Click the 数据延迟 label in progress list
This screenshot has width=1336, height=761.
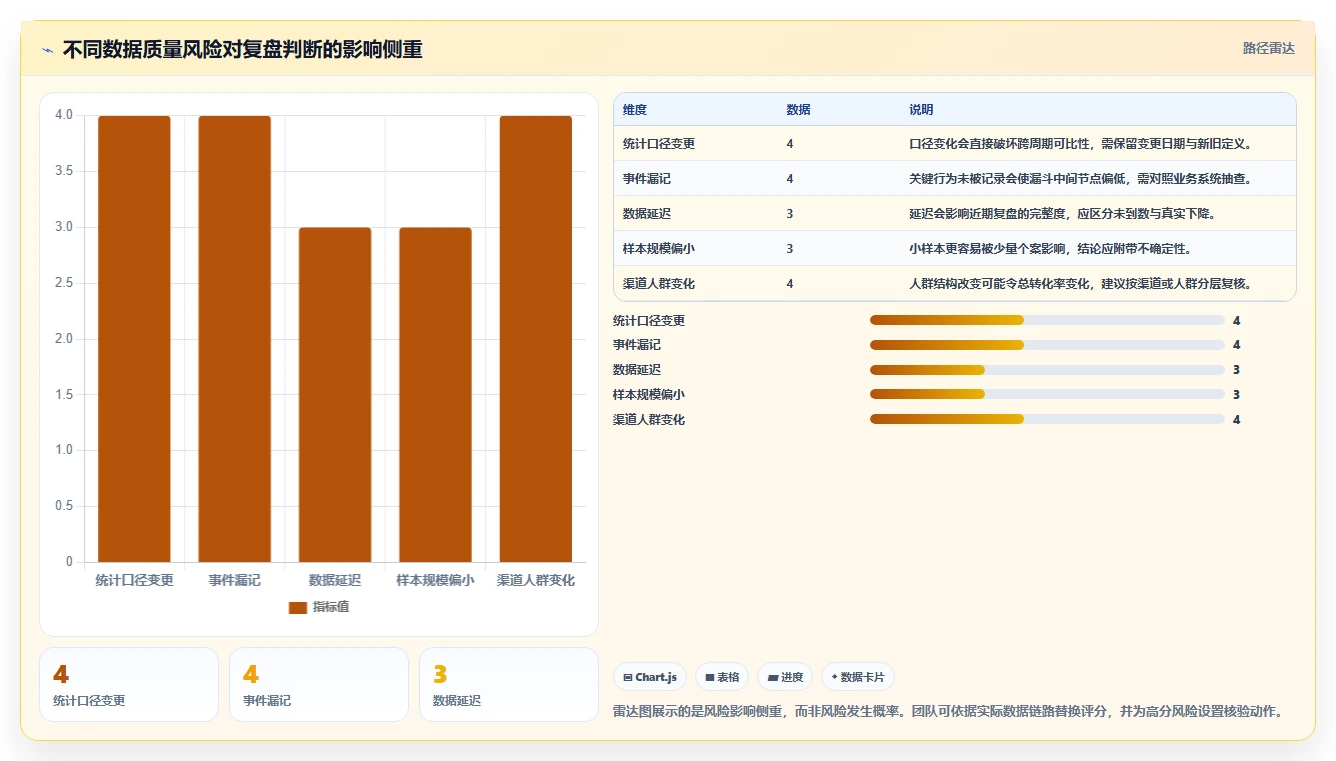[637, 370]
